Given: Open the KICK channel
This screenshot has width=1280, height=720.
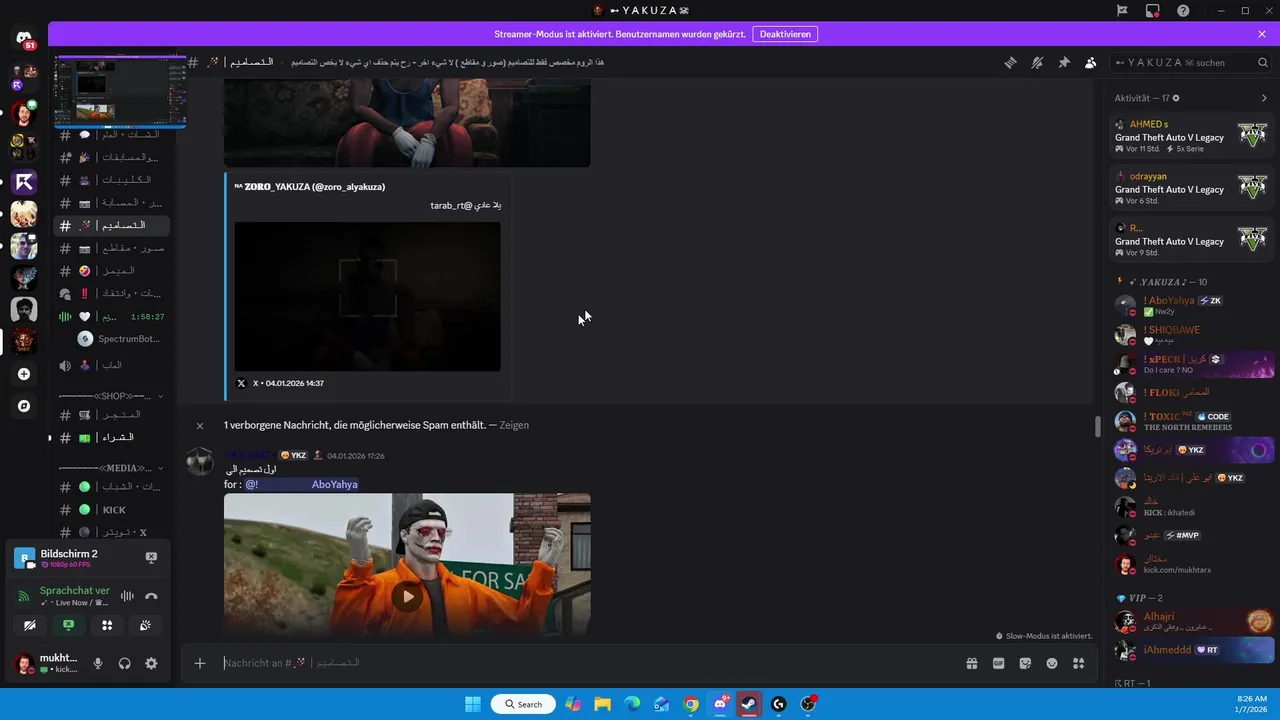Looking at the screenshot, I should point(110,510).
